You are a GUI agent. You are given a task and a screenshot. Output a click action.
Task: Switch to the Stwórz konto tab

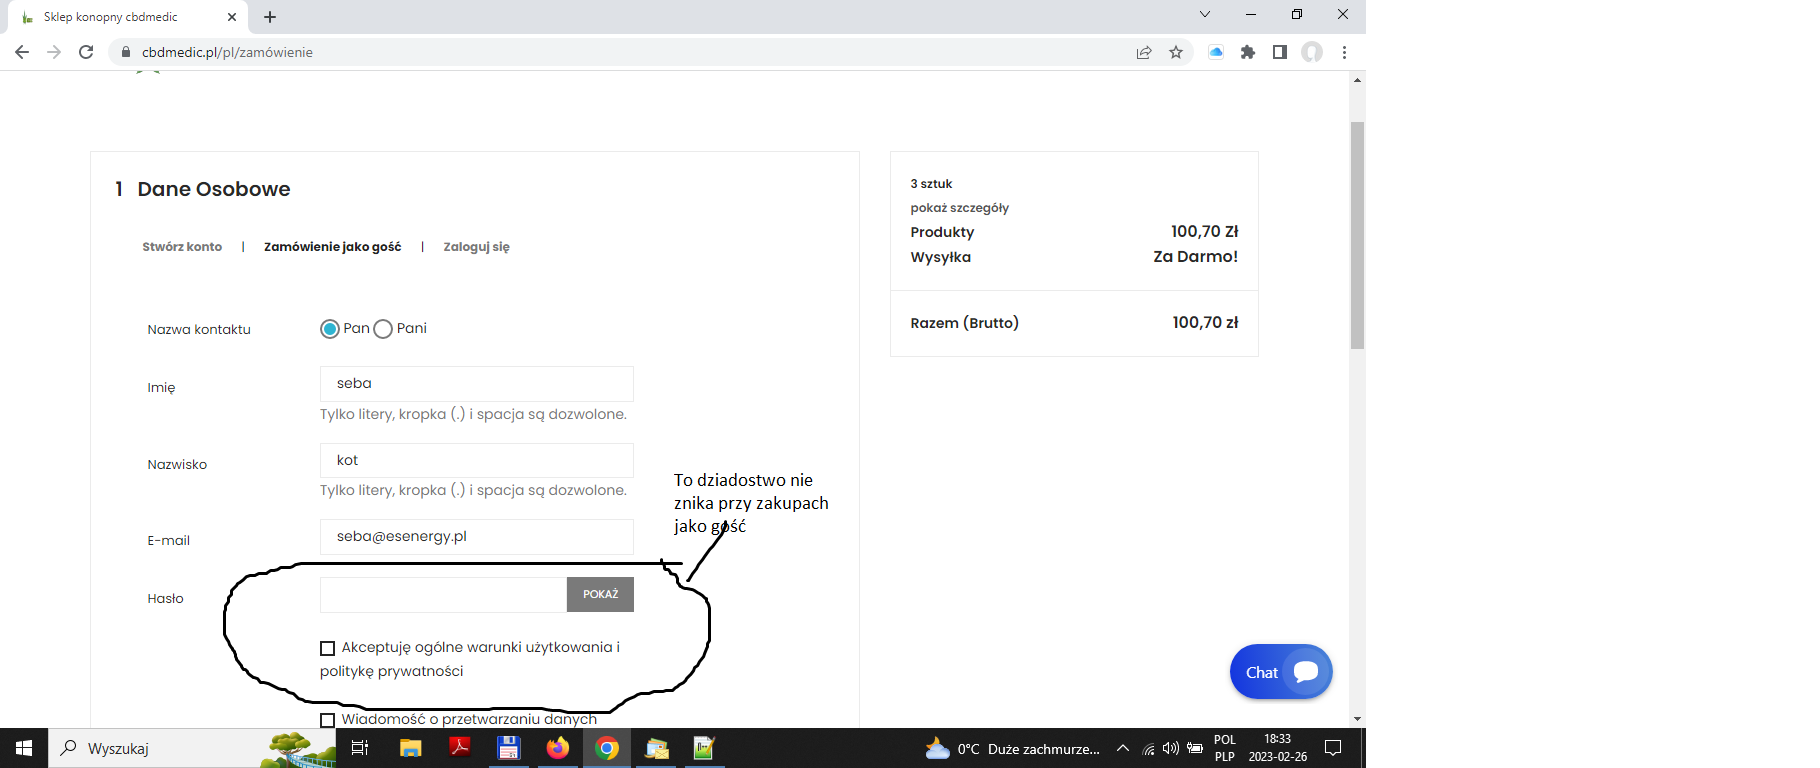[182, 247]
